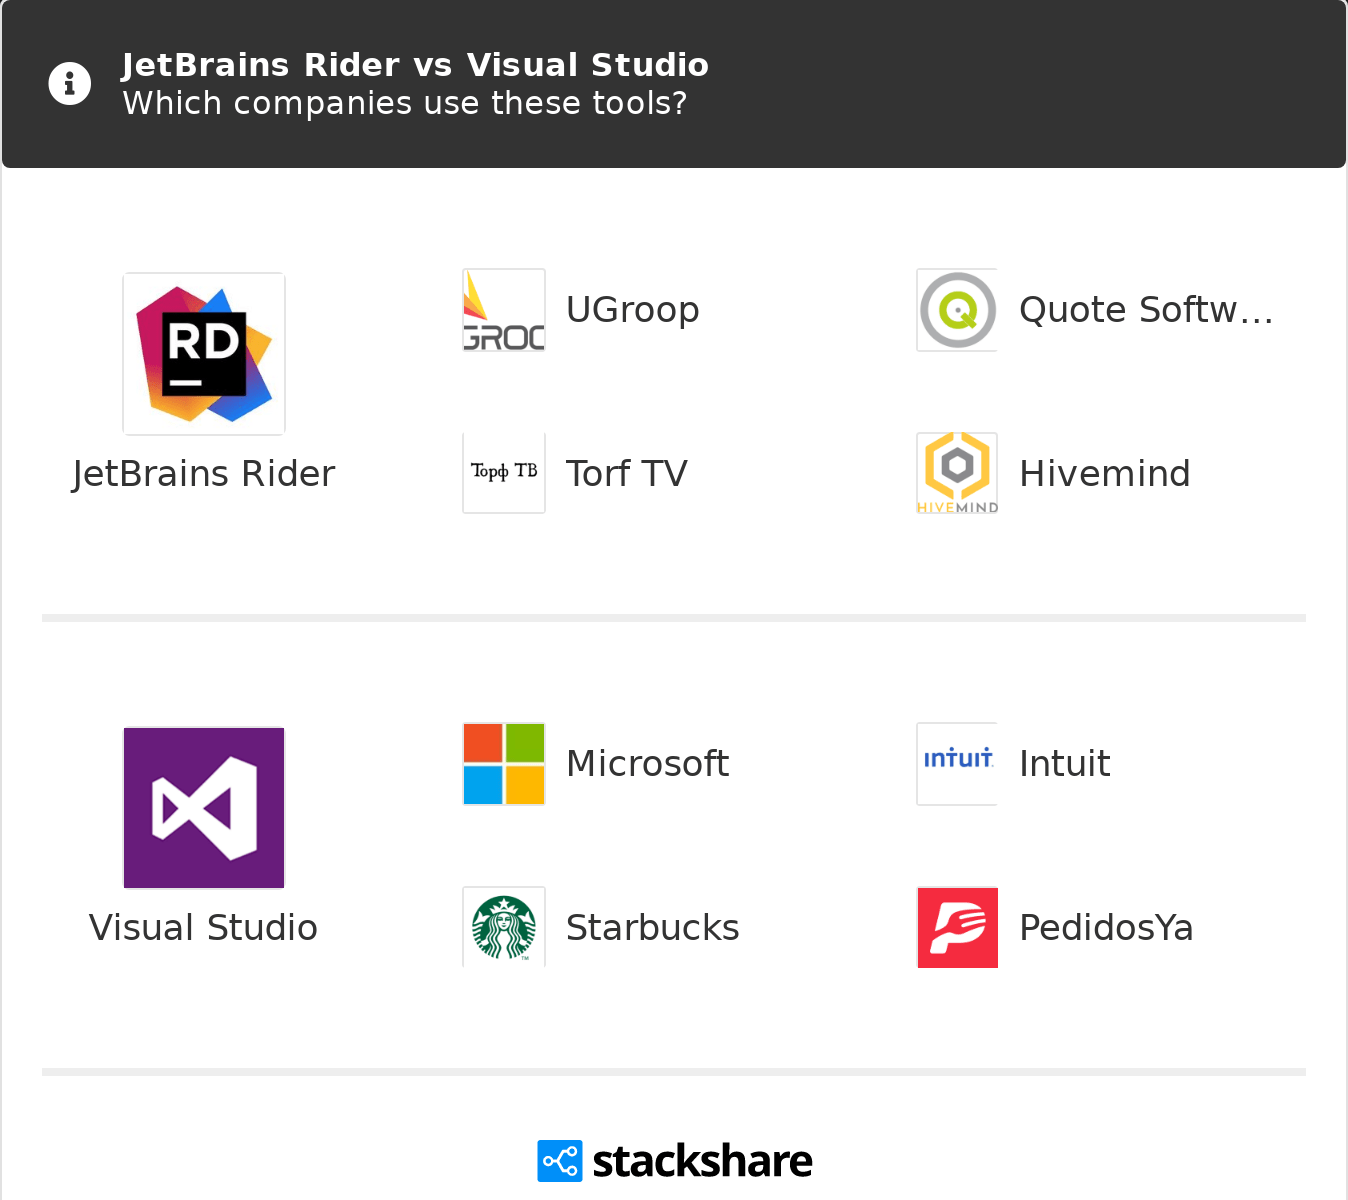Screen dimensions: 1348x1200
Task: Click the Visual Studio label text
Action: (x=203, y=927)
